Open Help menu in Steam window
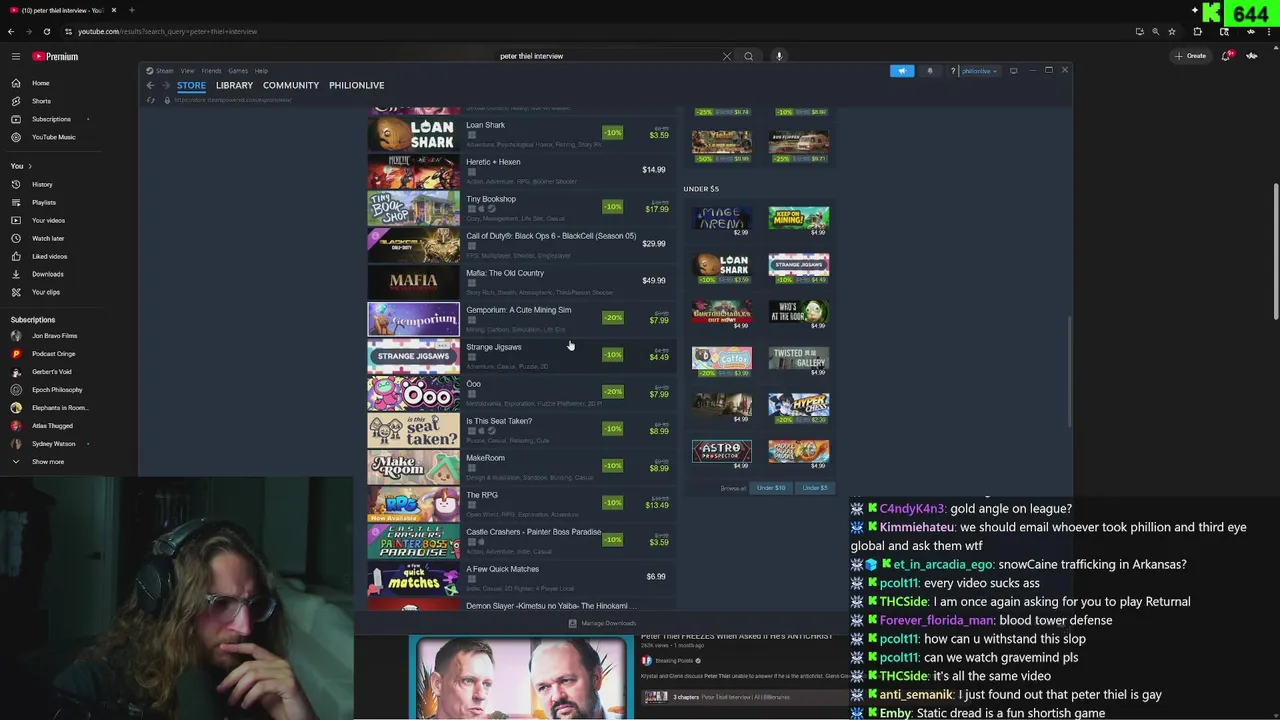This screenshot has width=1280, height=720. [x=261, y=71]
